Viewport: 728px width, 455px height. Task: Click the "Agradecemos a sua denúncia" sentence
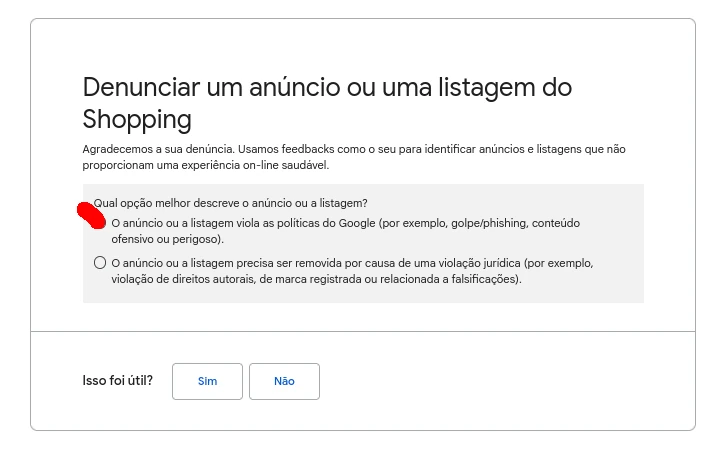(159, 149)
